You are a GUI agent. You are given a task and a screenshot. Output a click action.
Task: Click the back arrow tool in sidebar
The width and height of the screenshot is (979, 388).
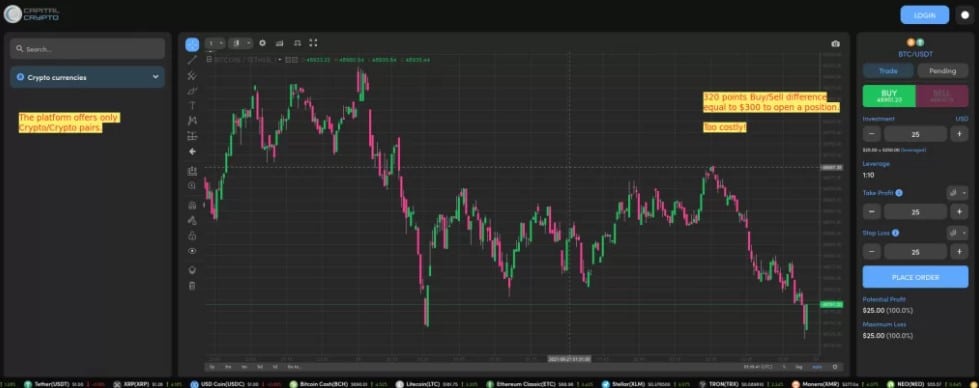(192, 151)
